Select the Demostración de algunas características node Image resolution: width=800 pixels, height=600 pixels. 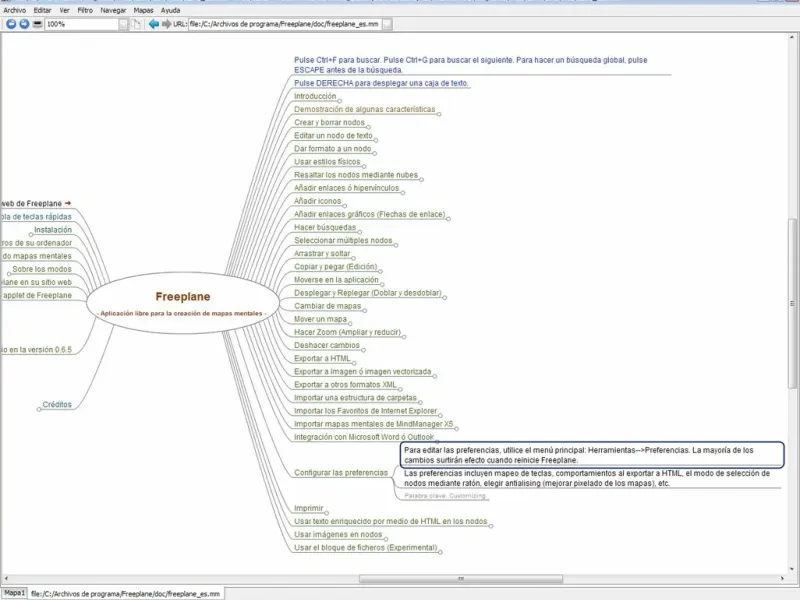tap(365, 109)
